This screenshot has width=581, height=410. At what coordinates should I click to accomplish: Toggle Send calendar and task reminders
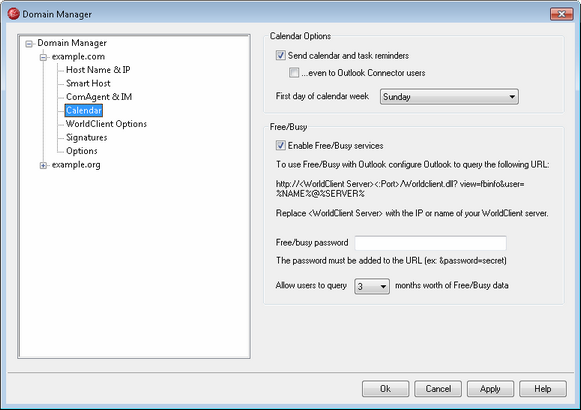[280, 56]
